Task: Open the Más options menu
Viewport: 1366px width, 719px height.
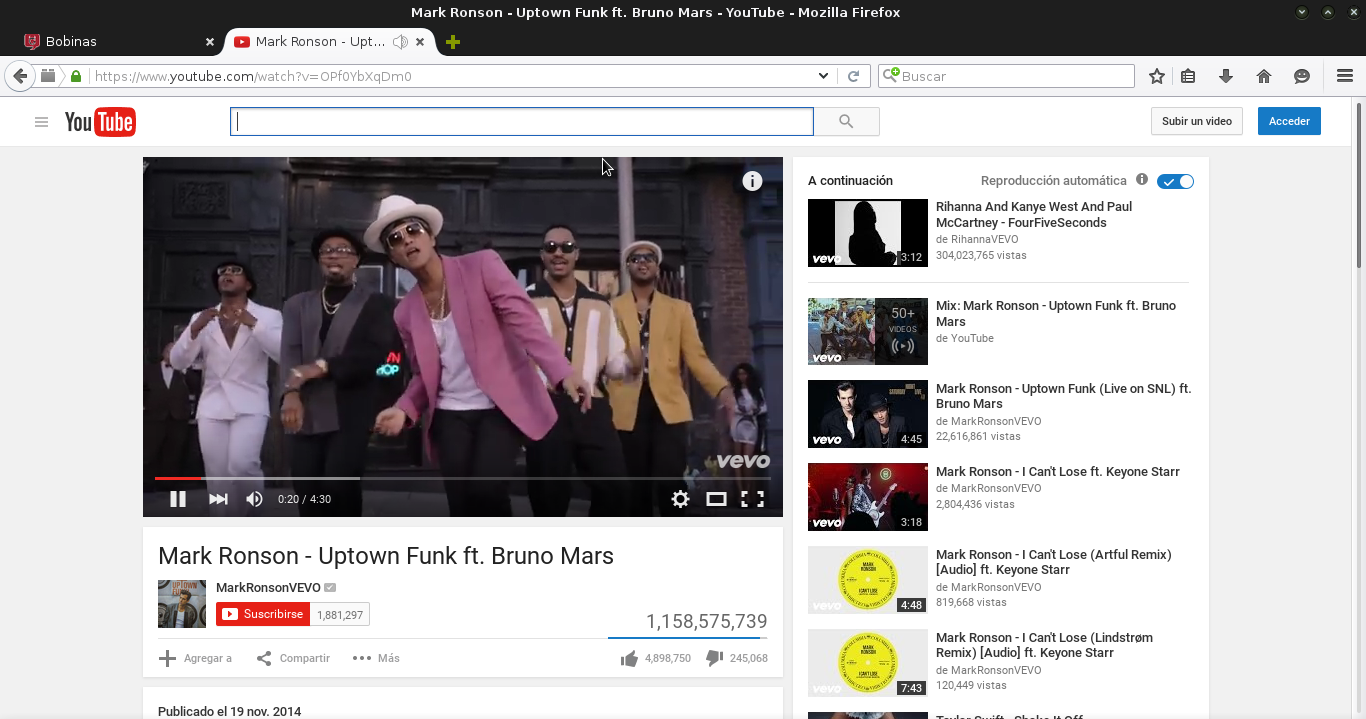Action: (x=376, y=658)
